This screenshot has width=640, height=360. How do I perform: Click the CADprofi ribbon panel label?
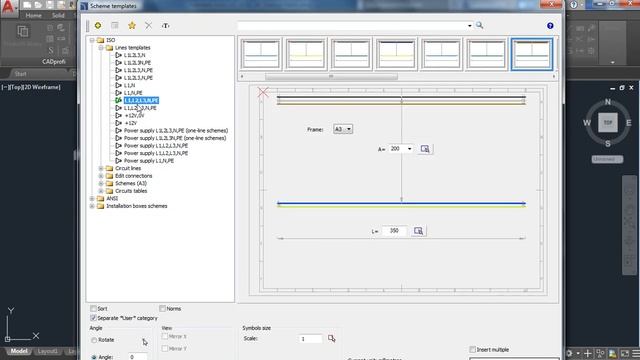(x=53, y=62)
